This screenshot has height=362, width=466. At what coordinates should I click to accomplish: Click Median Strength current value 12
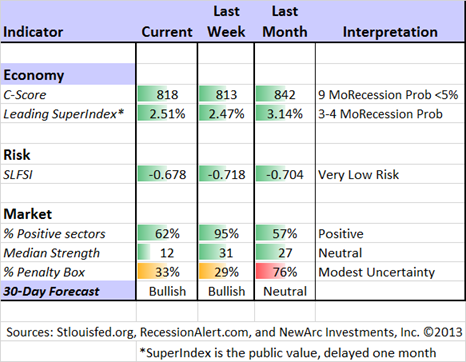tap(167, 253)
